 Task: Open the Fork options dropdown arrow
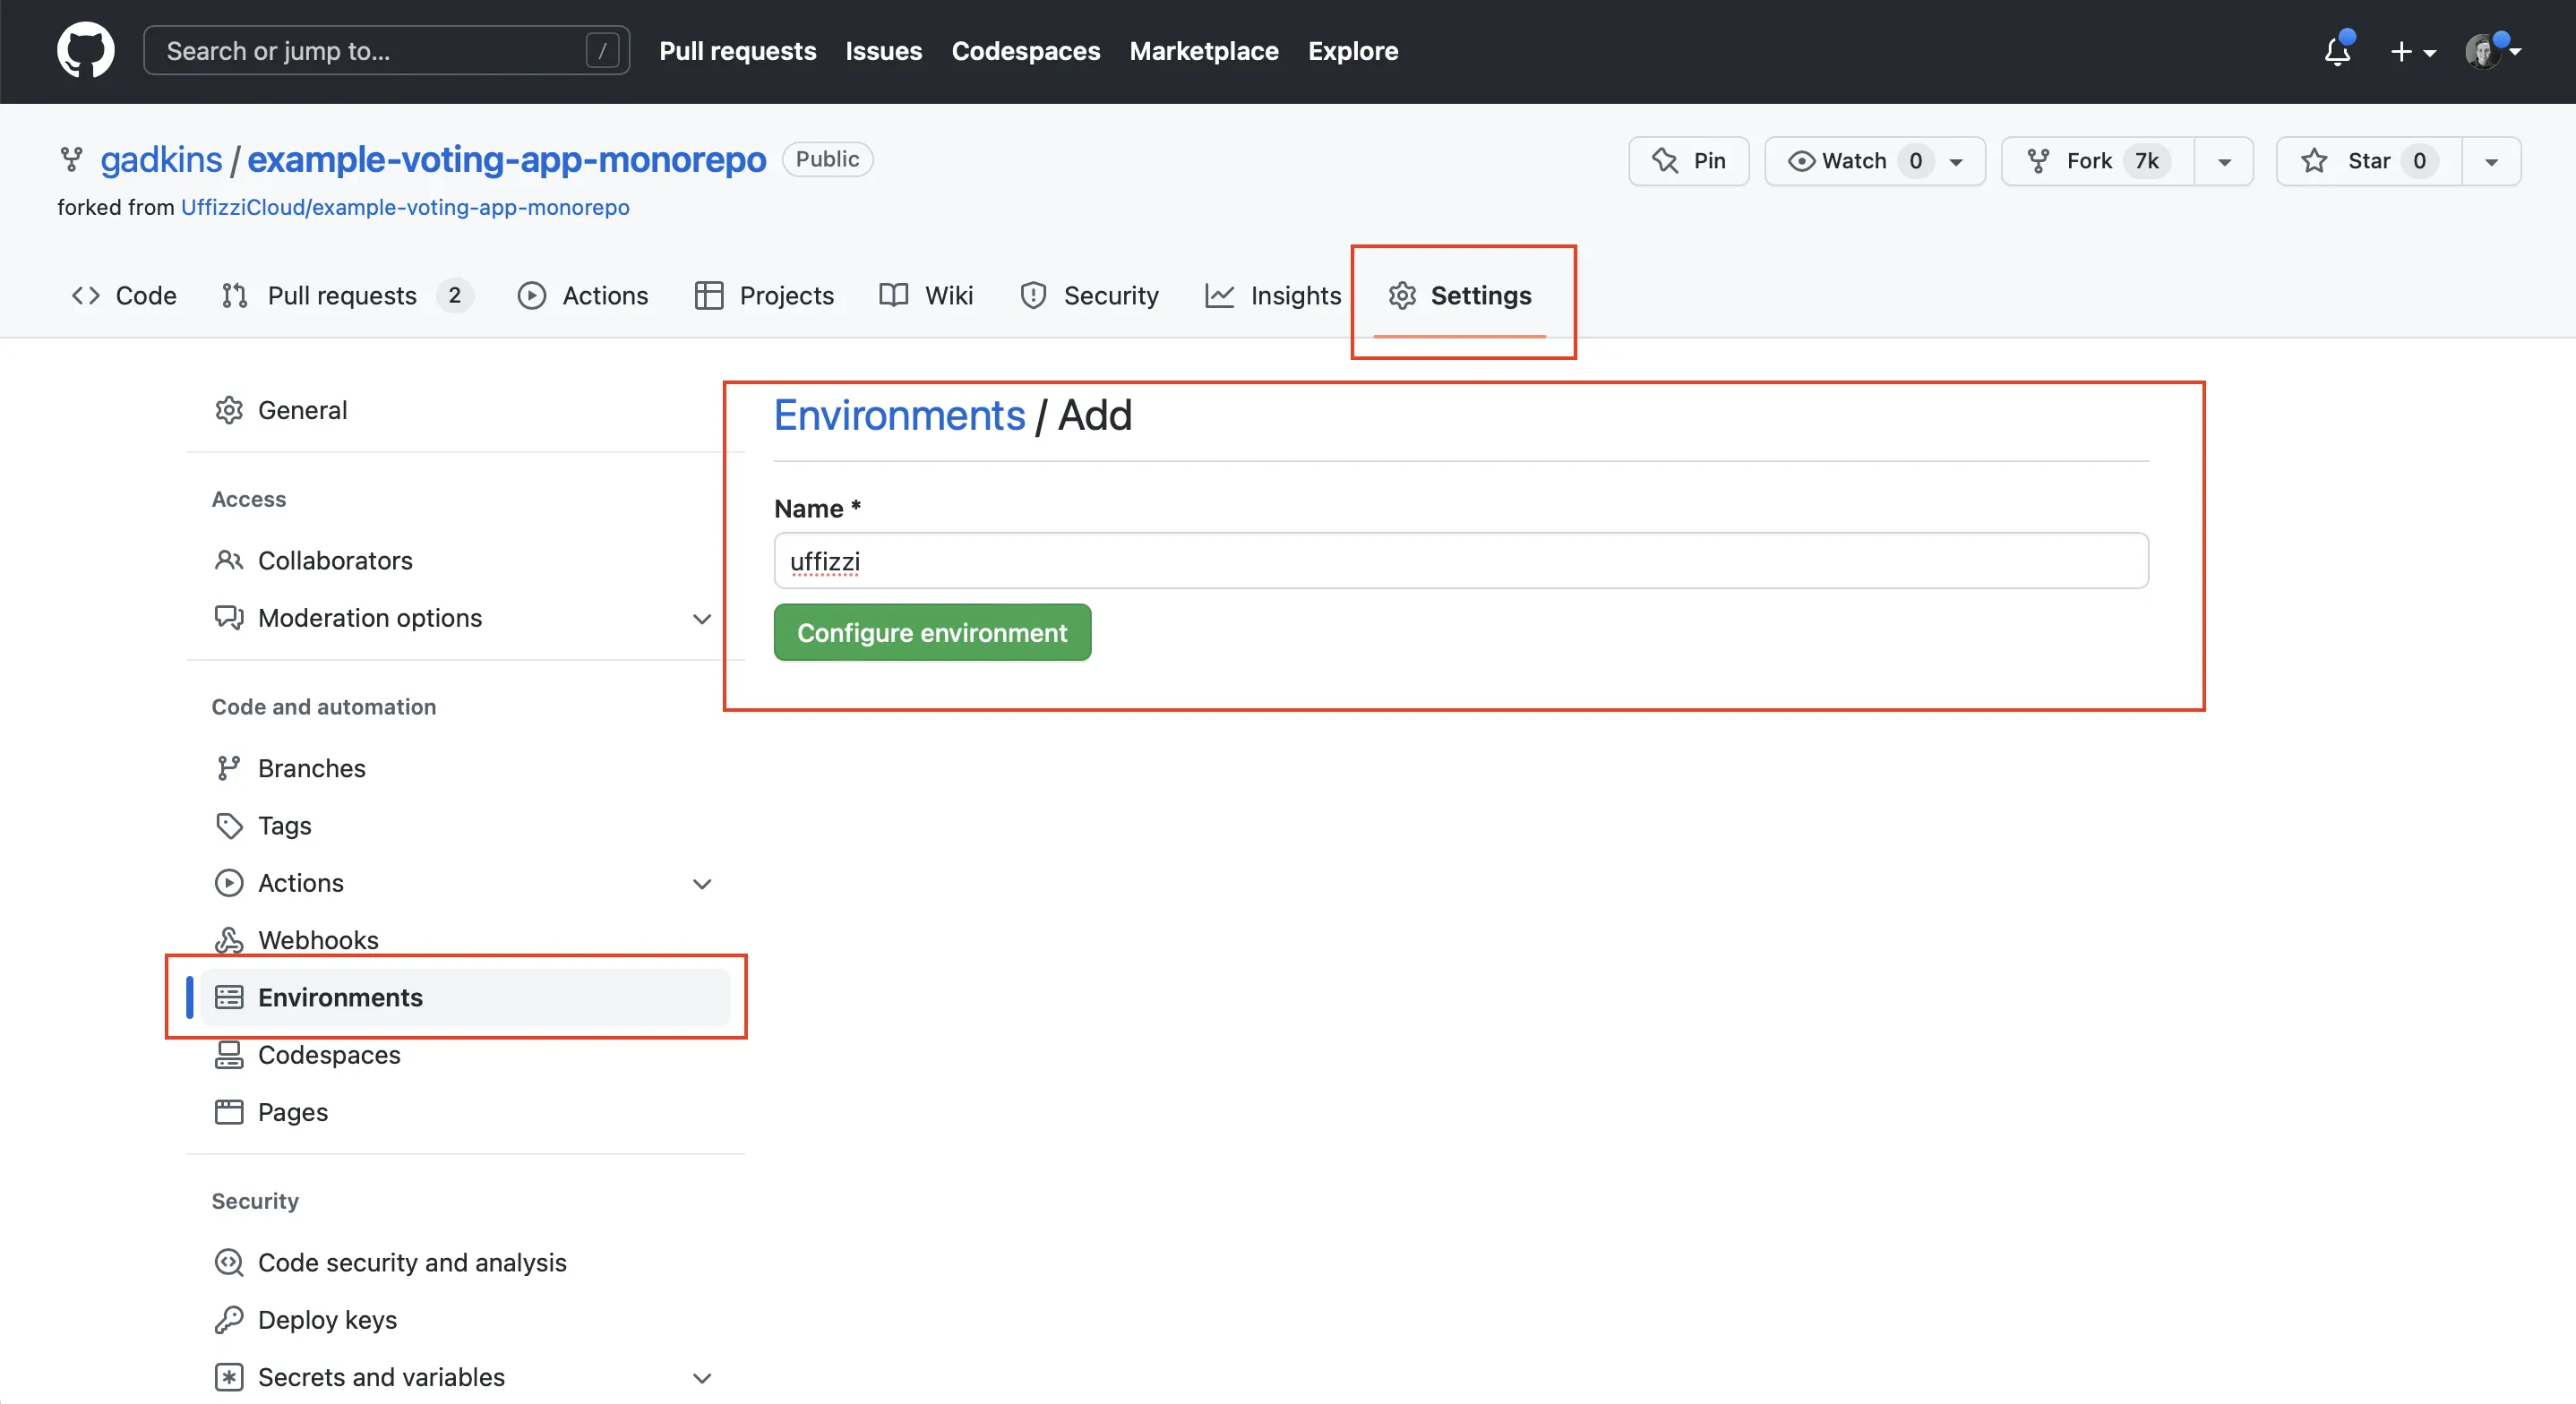point(2224,161)
